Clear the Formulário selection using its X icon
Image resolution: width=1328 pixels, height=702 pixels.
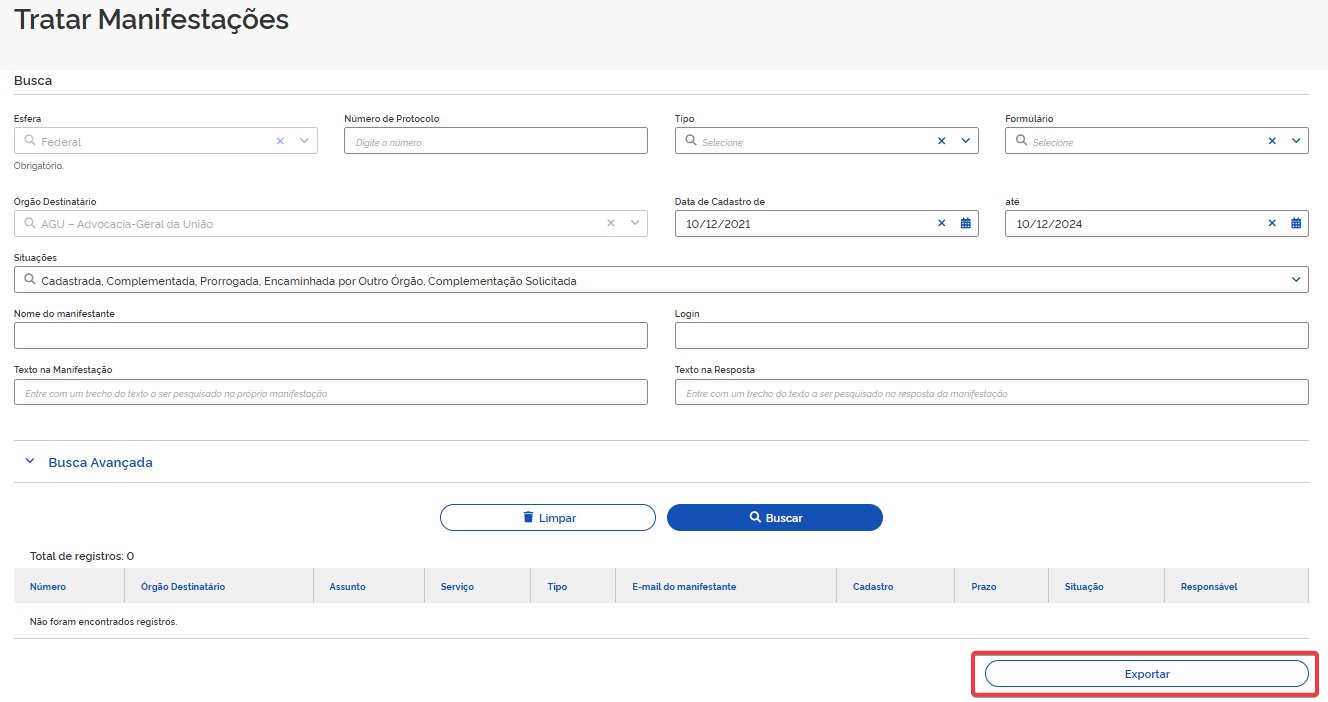point(1272,141)
